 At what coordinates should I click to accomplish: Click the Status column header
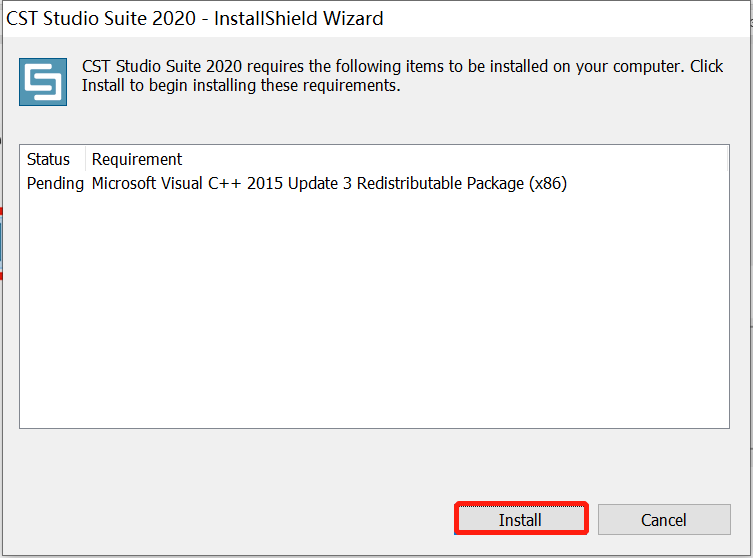pyautogui.click(x=49, y=159)
